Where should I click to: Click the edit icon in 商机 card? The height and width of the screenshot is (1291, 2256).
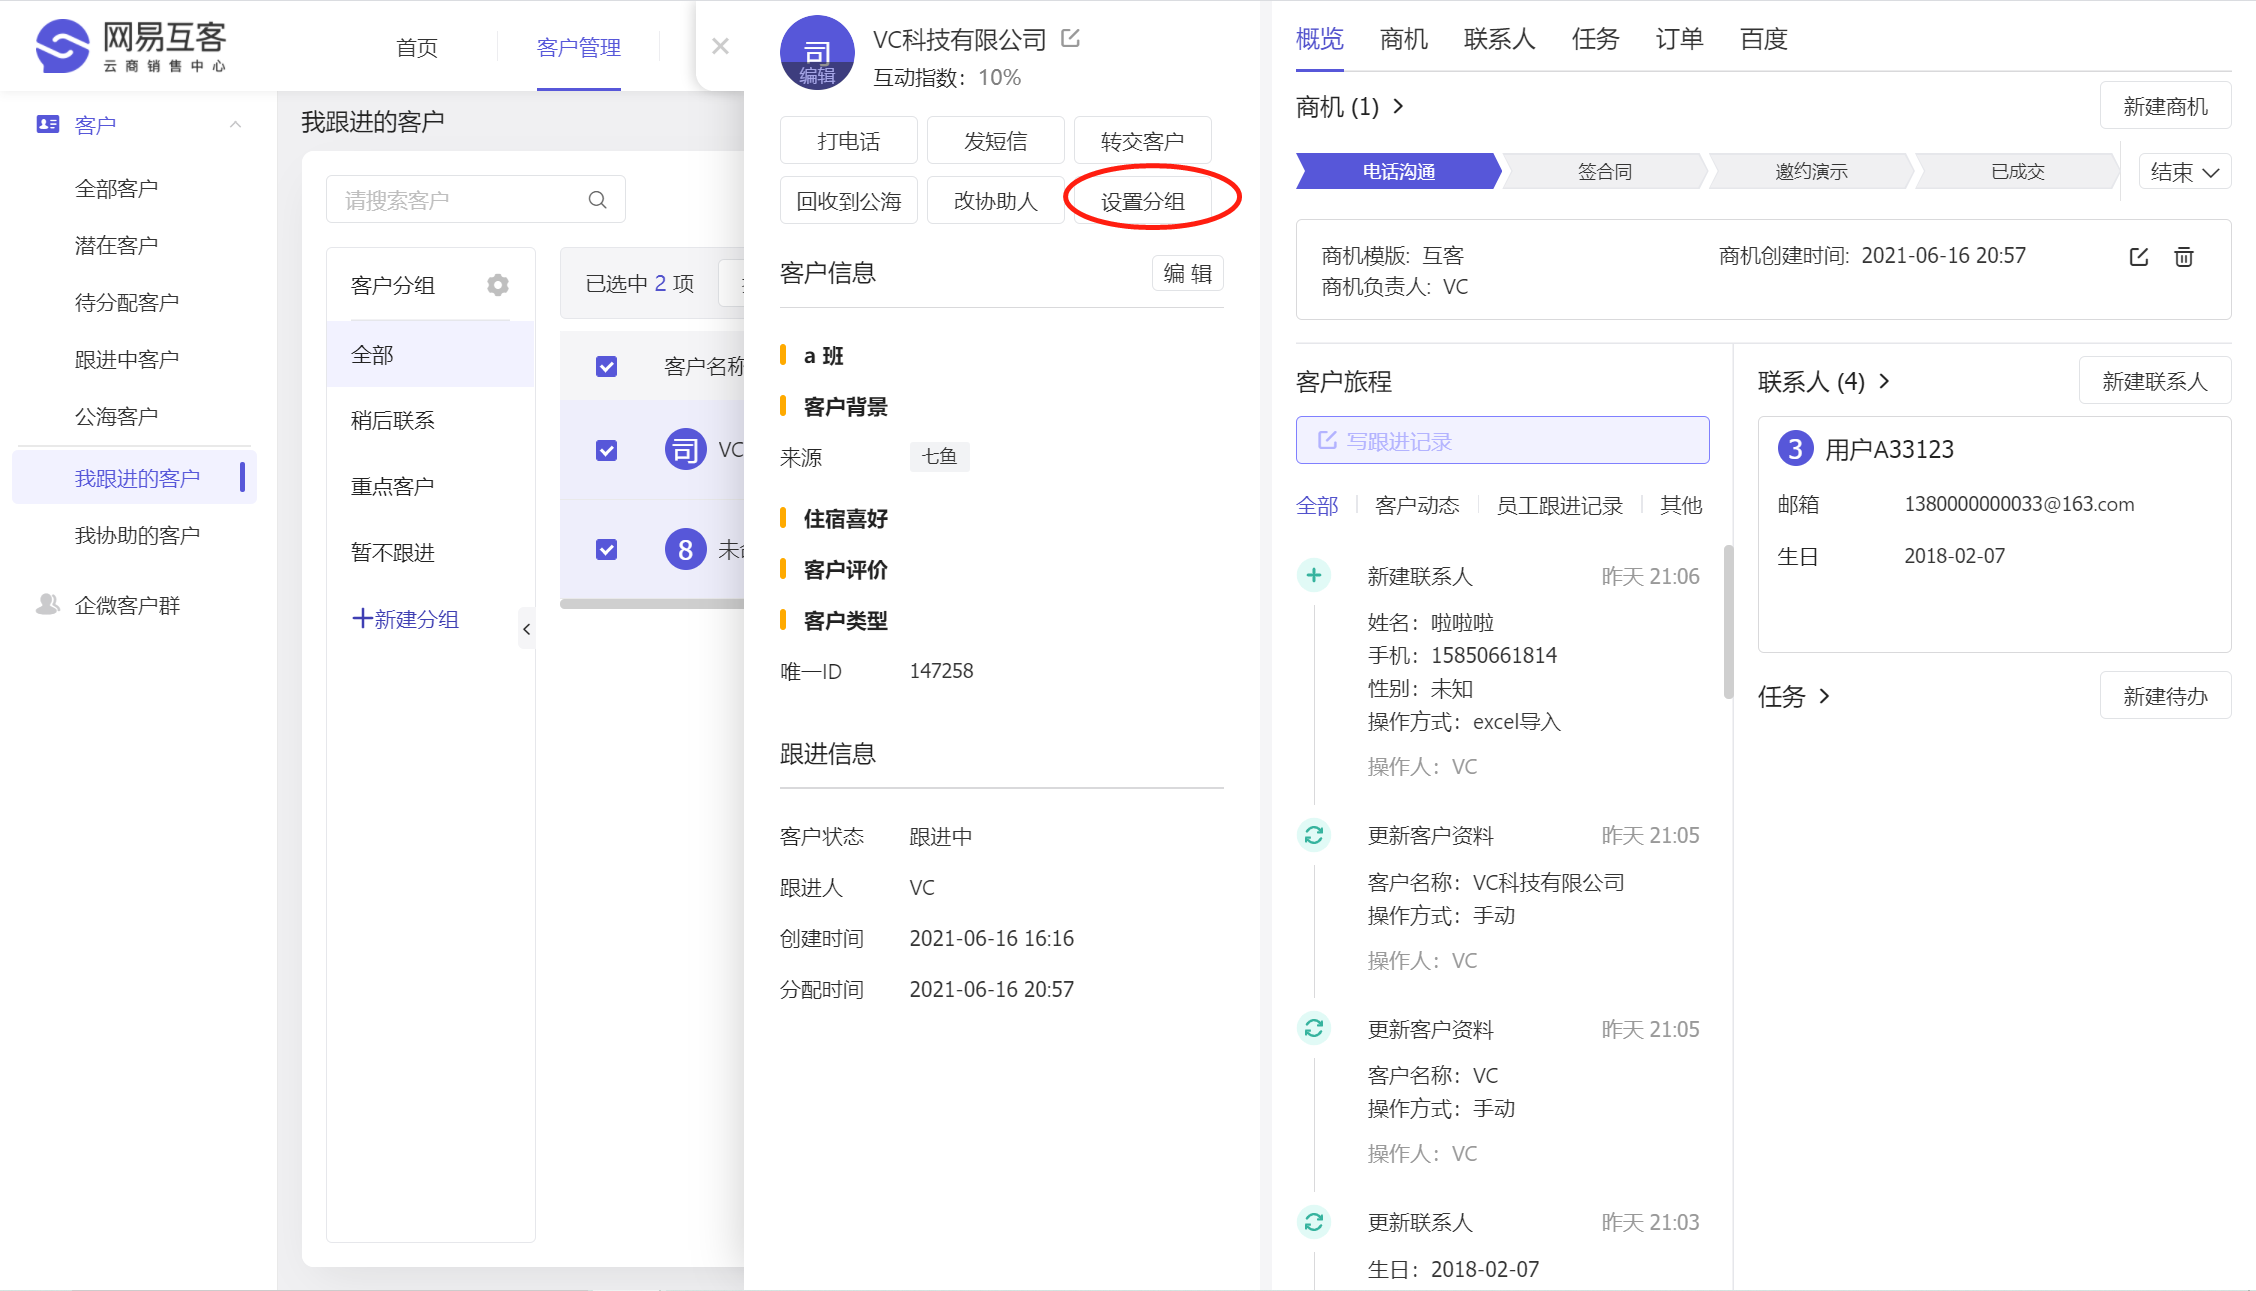pos(2139,257)
